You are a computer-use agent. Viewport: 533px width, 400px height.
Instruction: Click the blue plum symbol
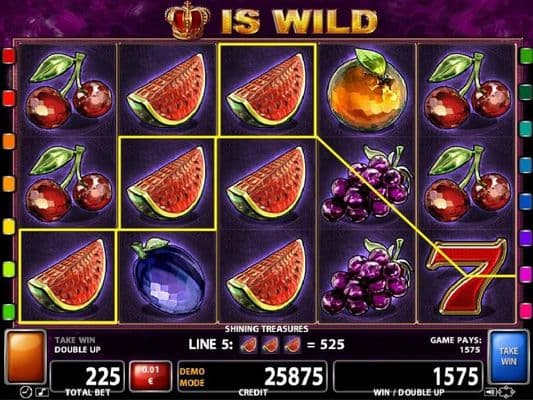coord(168,276)
